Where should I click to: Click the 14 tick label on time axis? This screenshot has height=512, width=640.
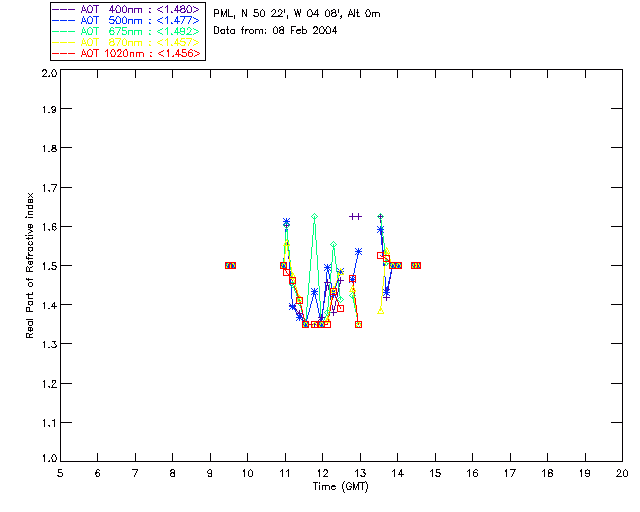pos(398,474)
